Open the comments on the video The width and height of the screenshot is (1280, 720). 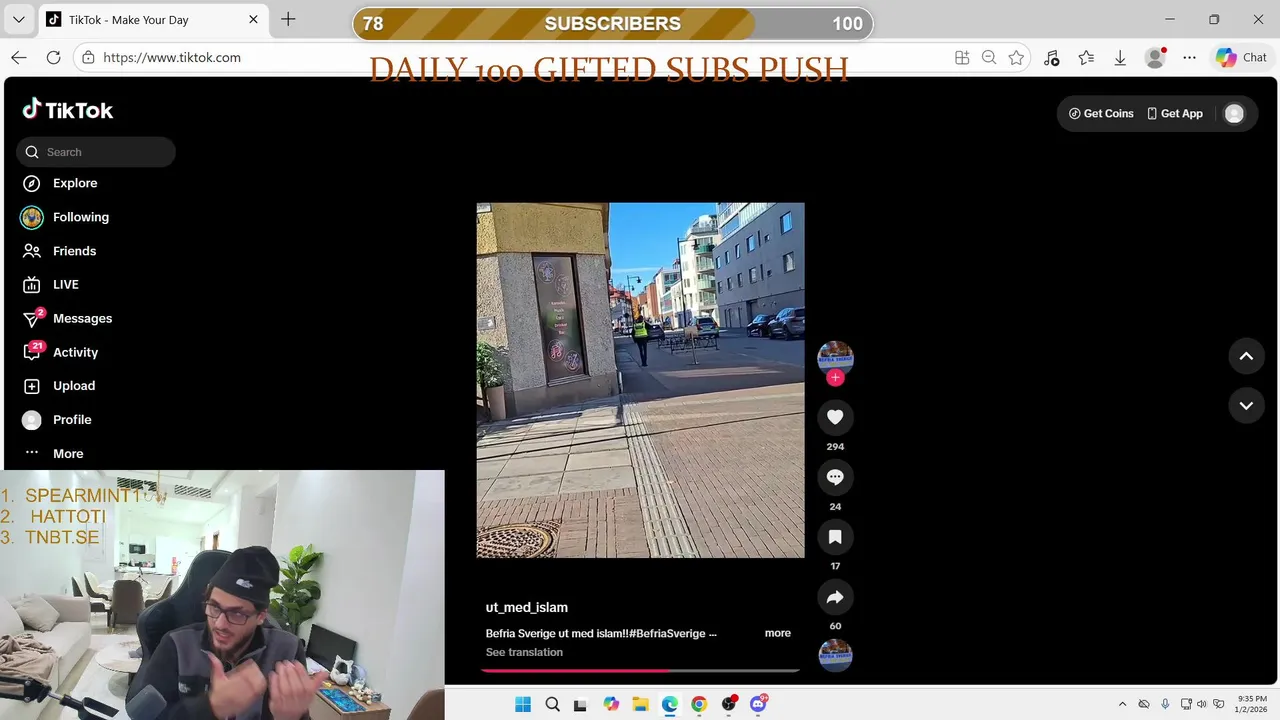pyautogui.click(x=835, y=477)
